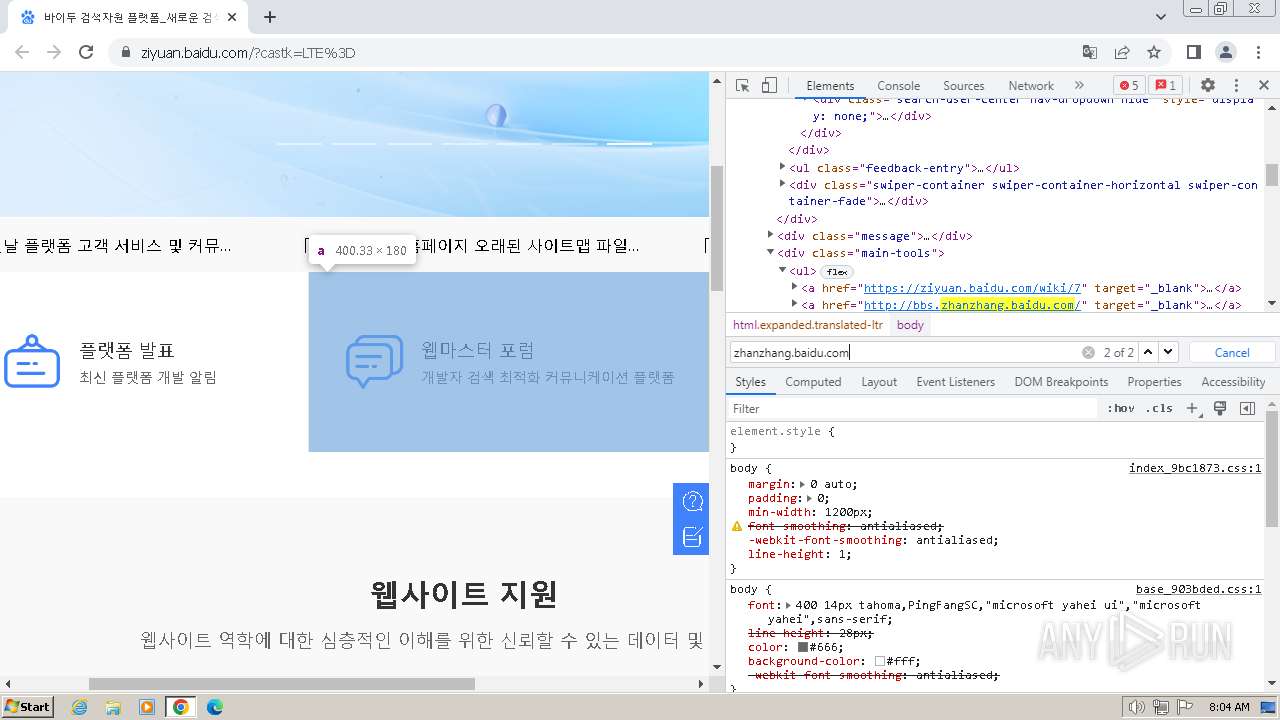The height and width of the screenshot is (720, 1280).
Task: Bookmark this tab with the star
Action: pos(1154,52)
